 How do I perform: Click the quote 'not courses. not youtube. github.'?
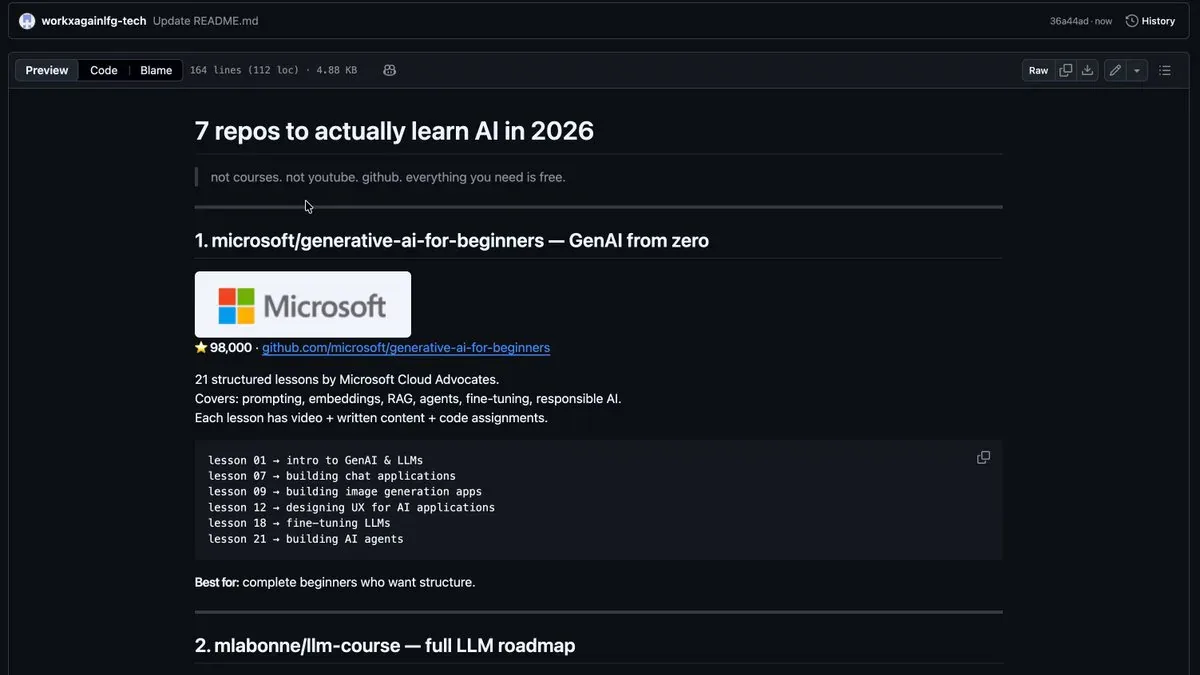coord(388,177)
